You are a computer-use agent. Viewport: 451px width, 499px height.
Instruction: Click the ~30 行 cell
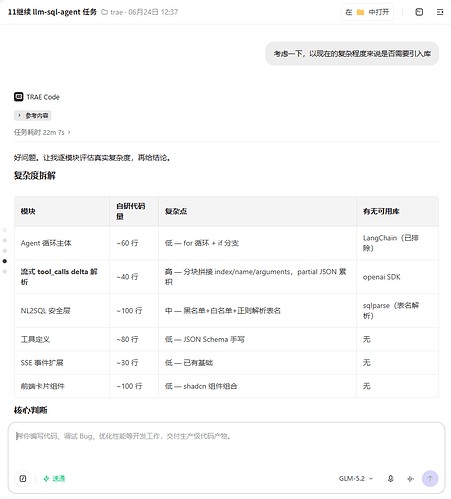click(x=134, y=363)
